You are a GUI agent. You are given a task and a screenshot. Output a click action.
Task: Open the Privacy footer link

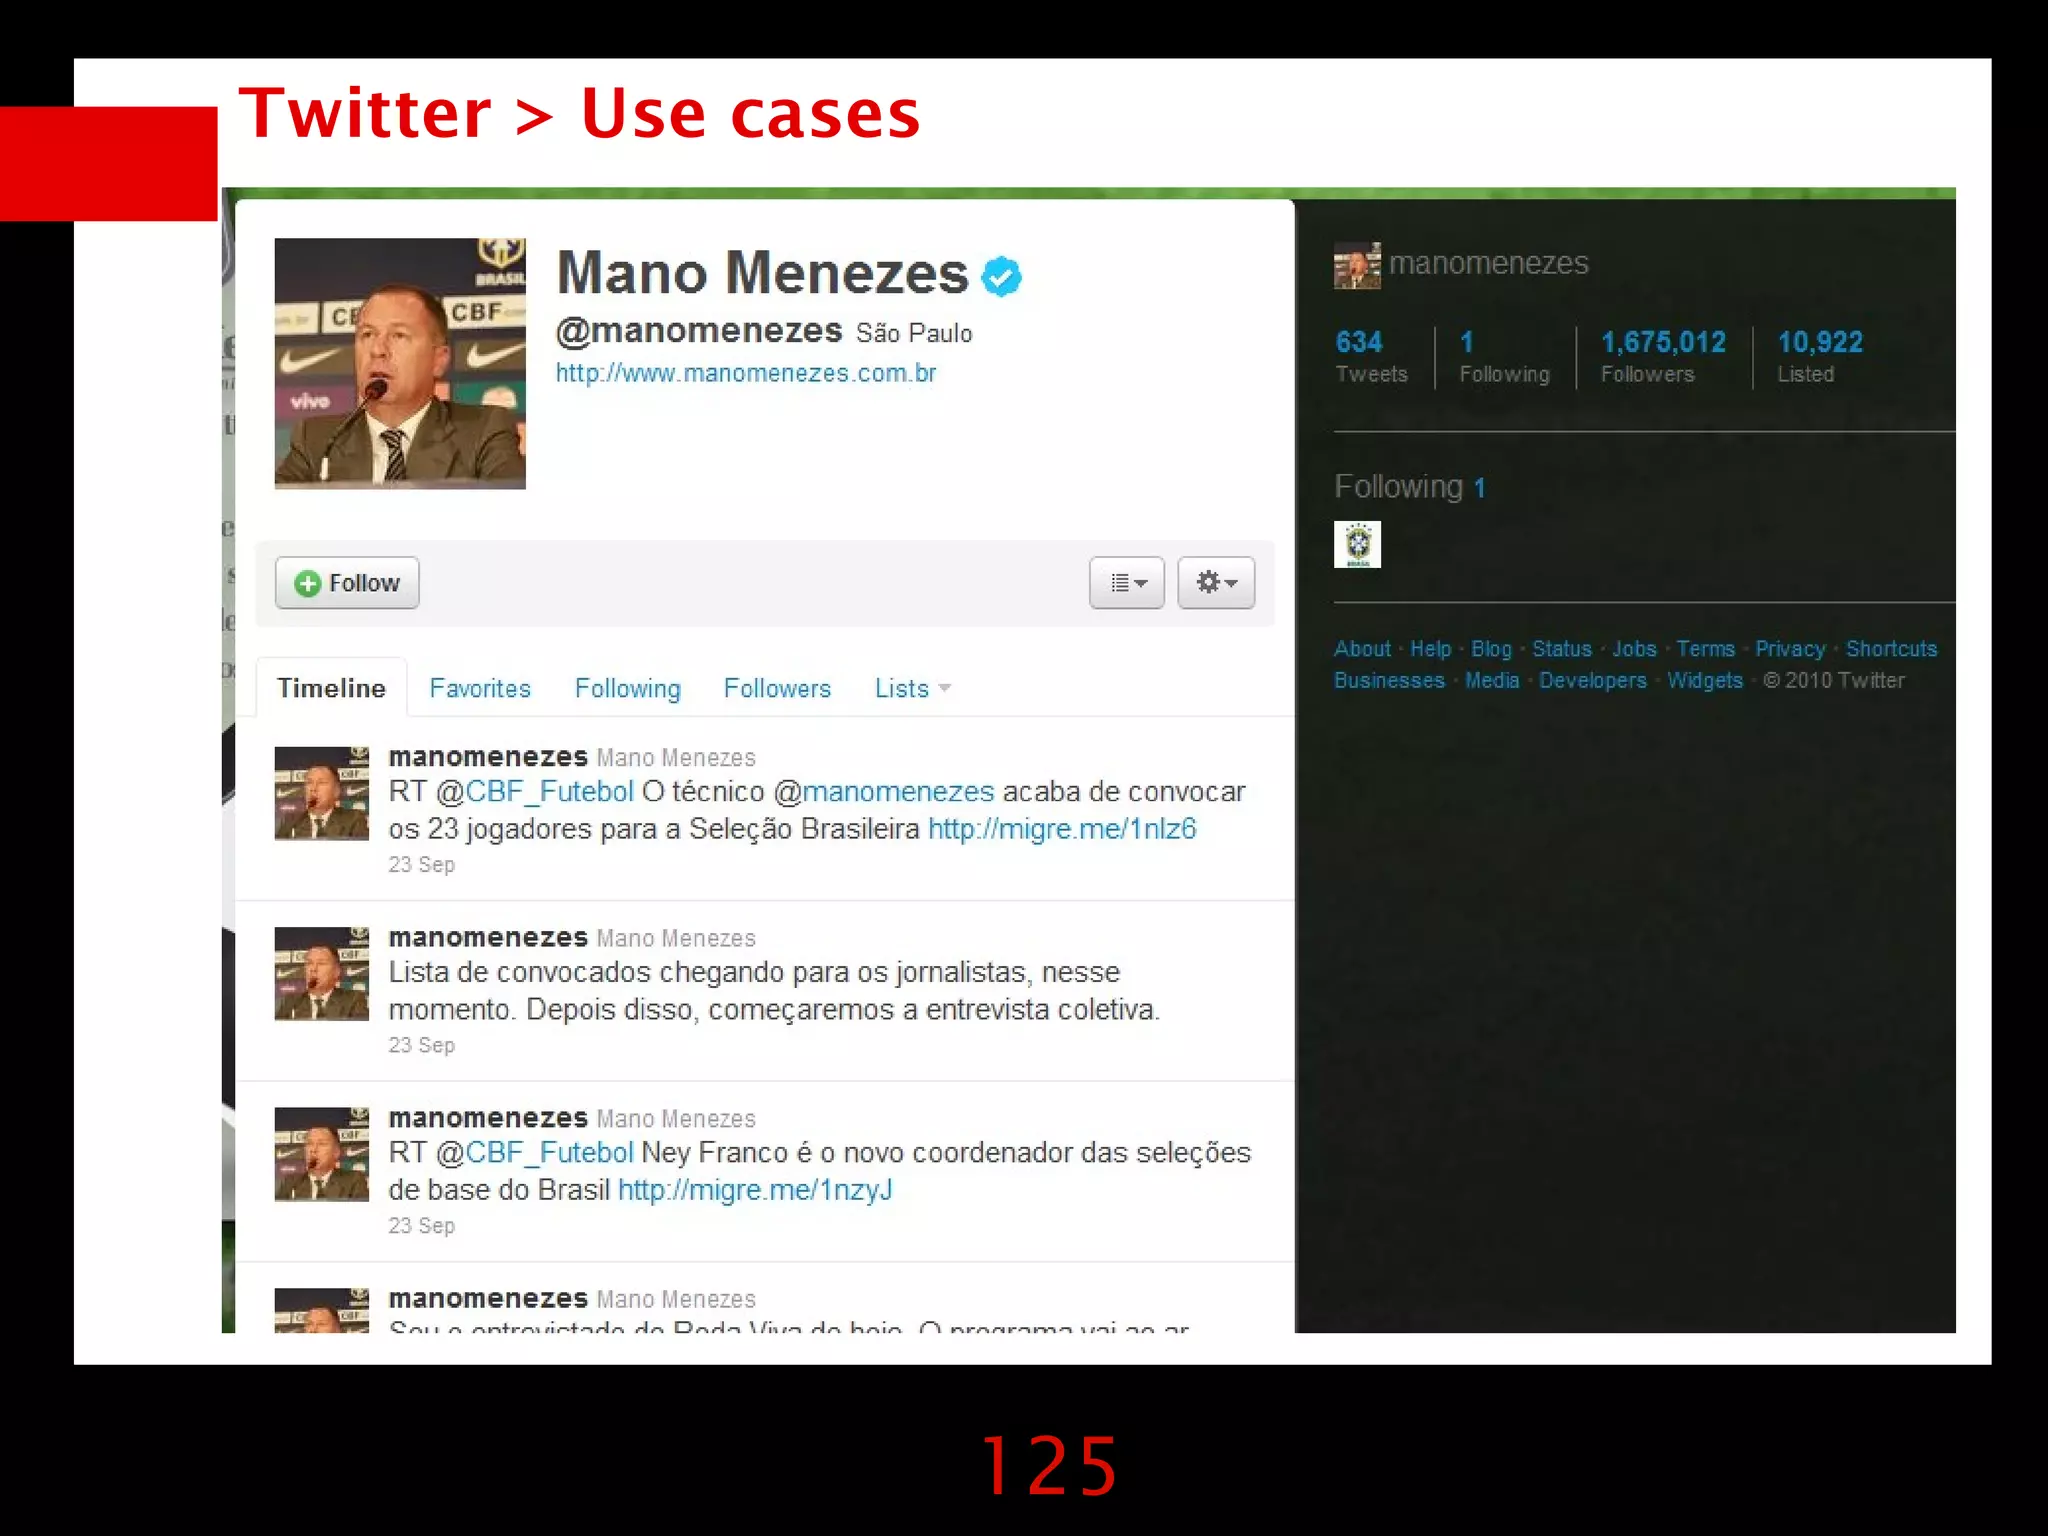(x=1790, y=649)
